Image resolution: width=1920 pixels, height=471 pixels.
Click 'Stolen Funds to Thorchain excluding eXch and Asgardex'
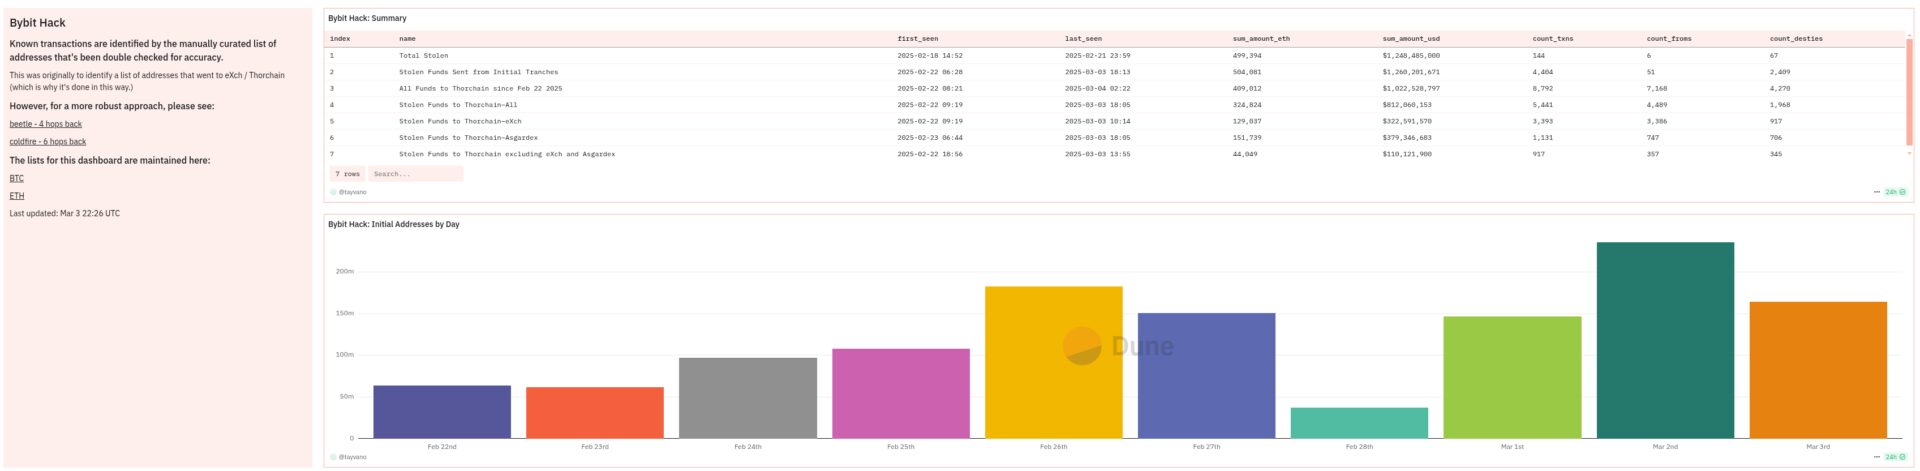(507, 155)
